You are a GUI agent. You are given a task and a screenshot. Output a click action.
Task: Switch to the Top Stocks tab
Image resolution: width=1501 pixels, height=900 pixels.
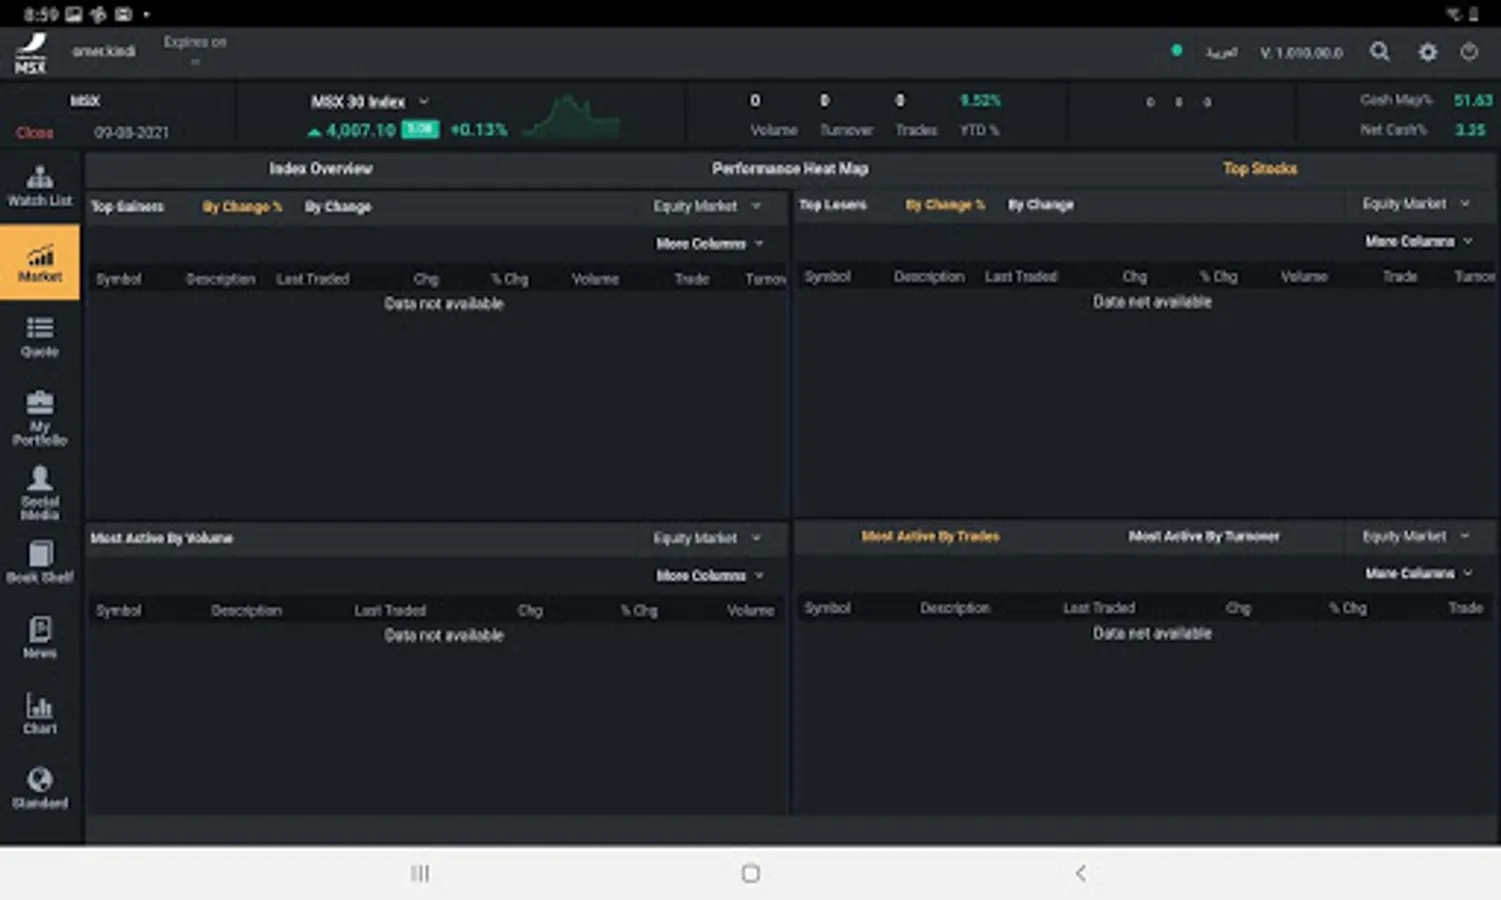(1260, 169)
